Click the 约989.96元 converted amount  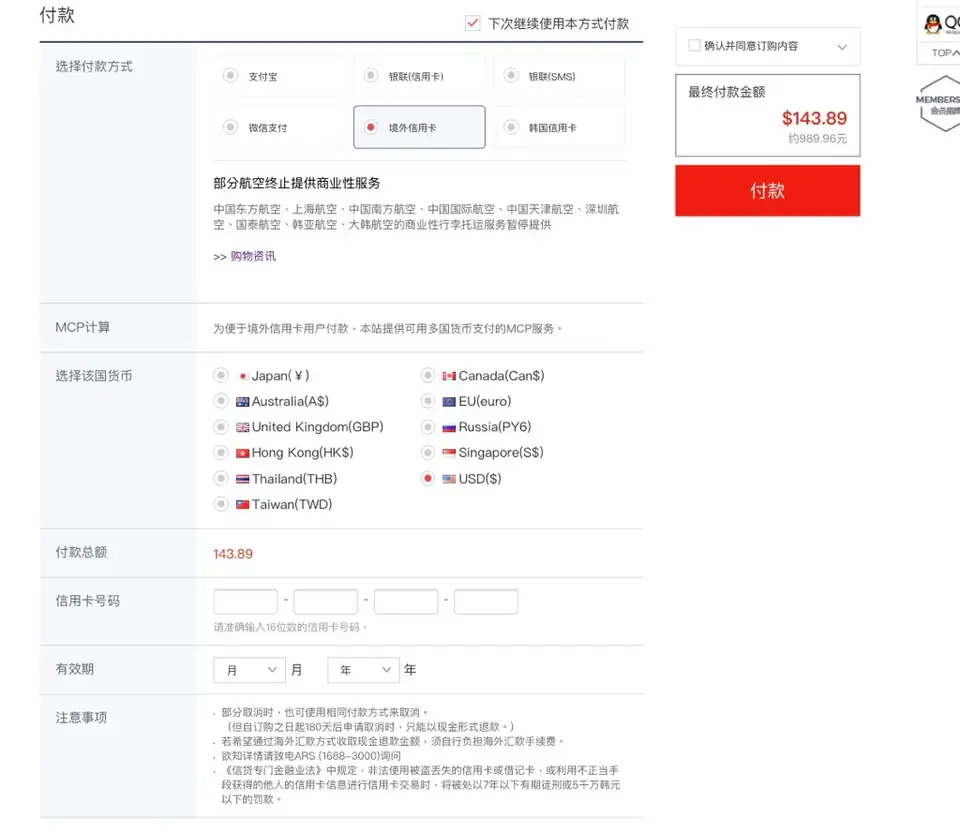(817, 138)
